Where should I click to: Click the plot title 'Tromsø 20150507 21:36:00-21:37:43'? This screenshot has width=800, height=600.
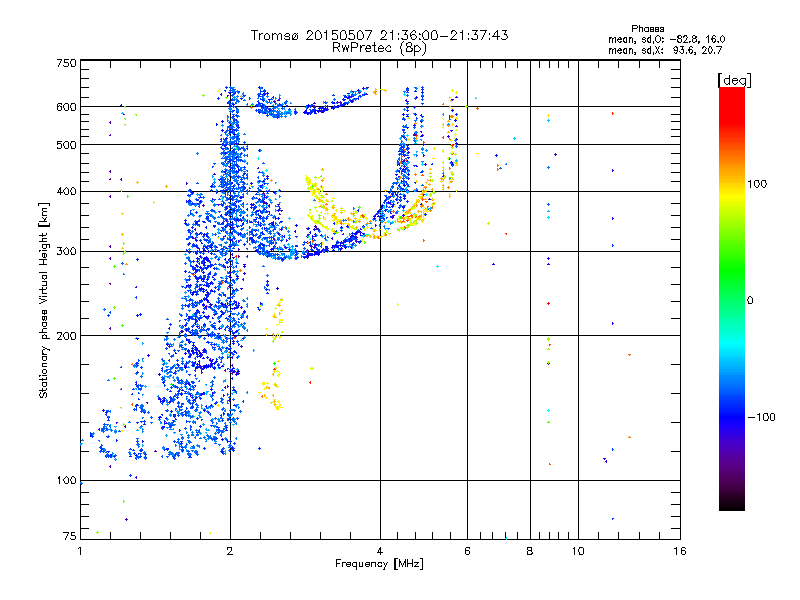[379, 35]
